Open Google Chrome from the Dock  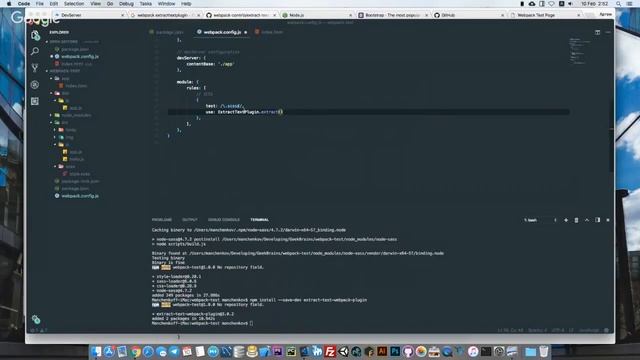(x=136, y=351)
